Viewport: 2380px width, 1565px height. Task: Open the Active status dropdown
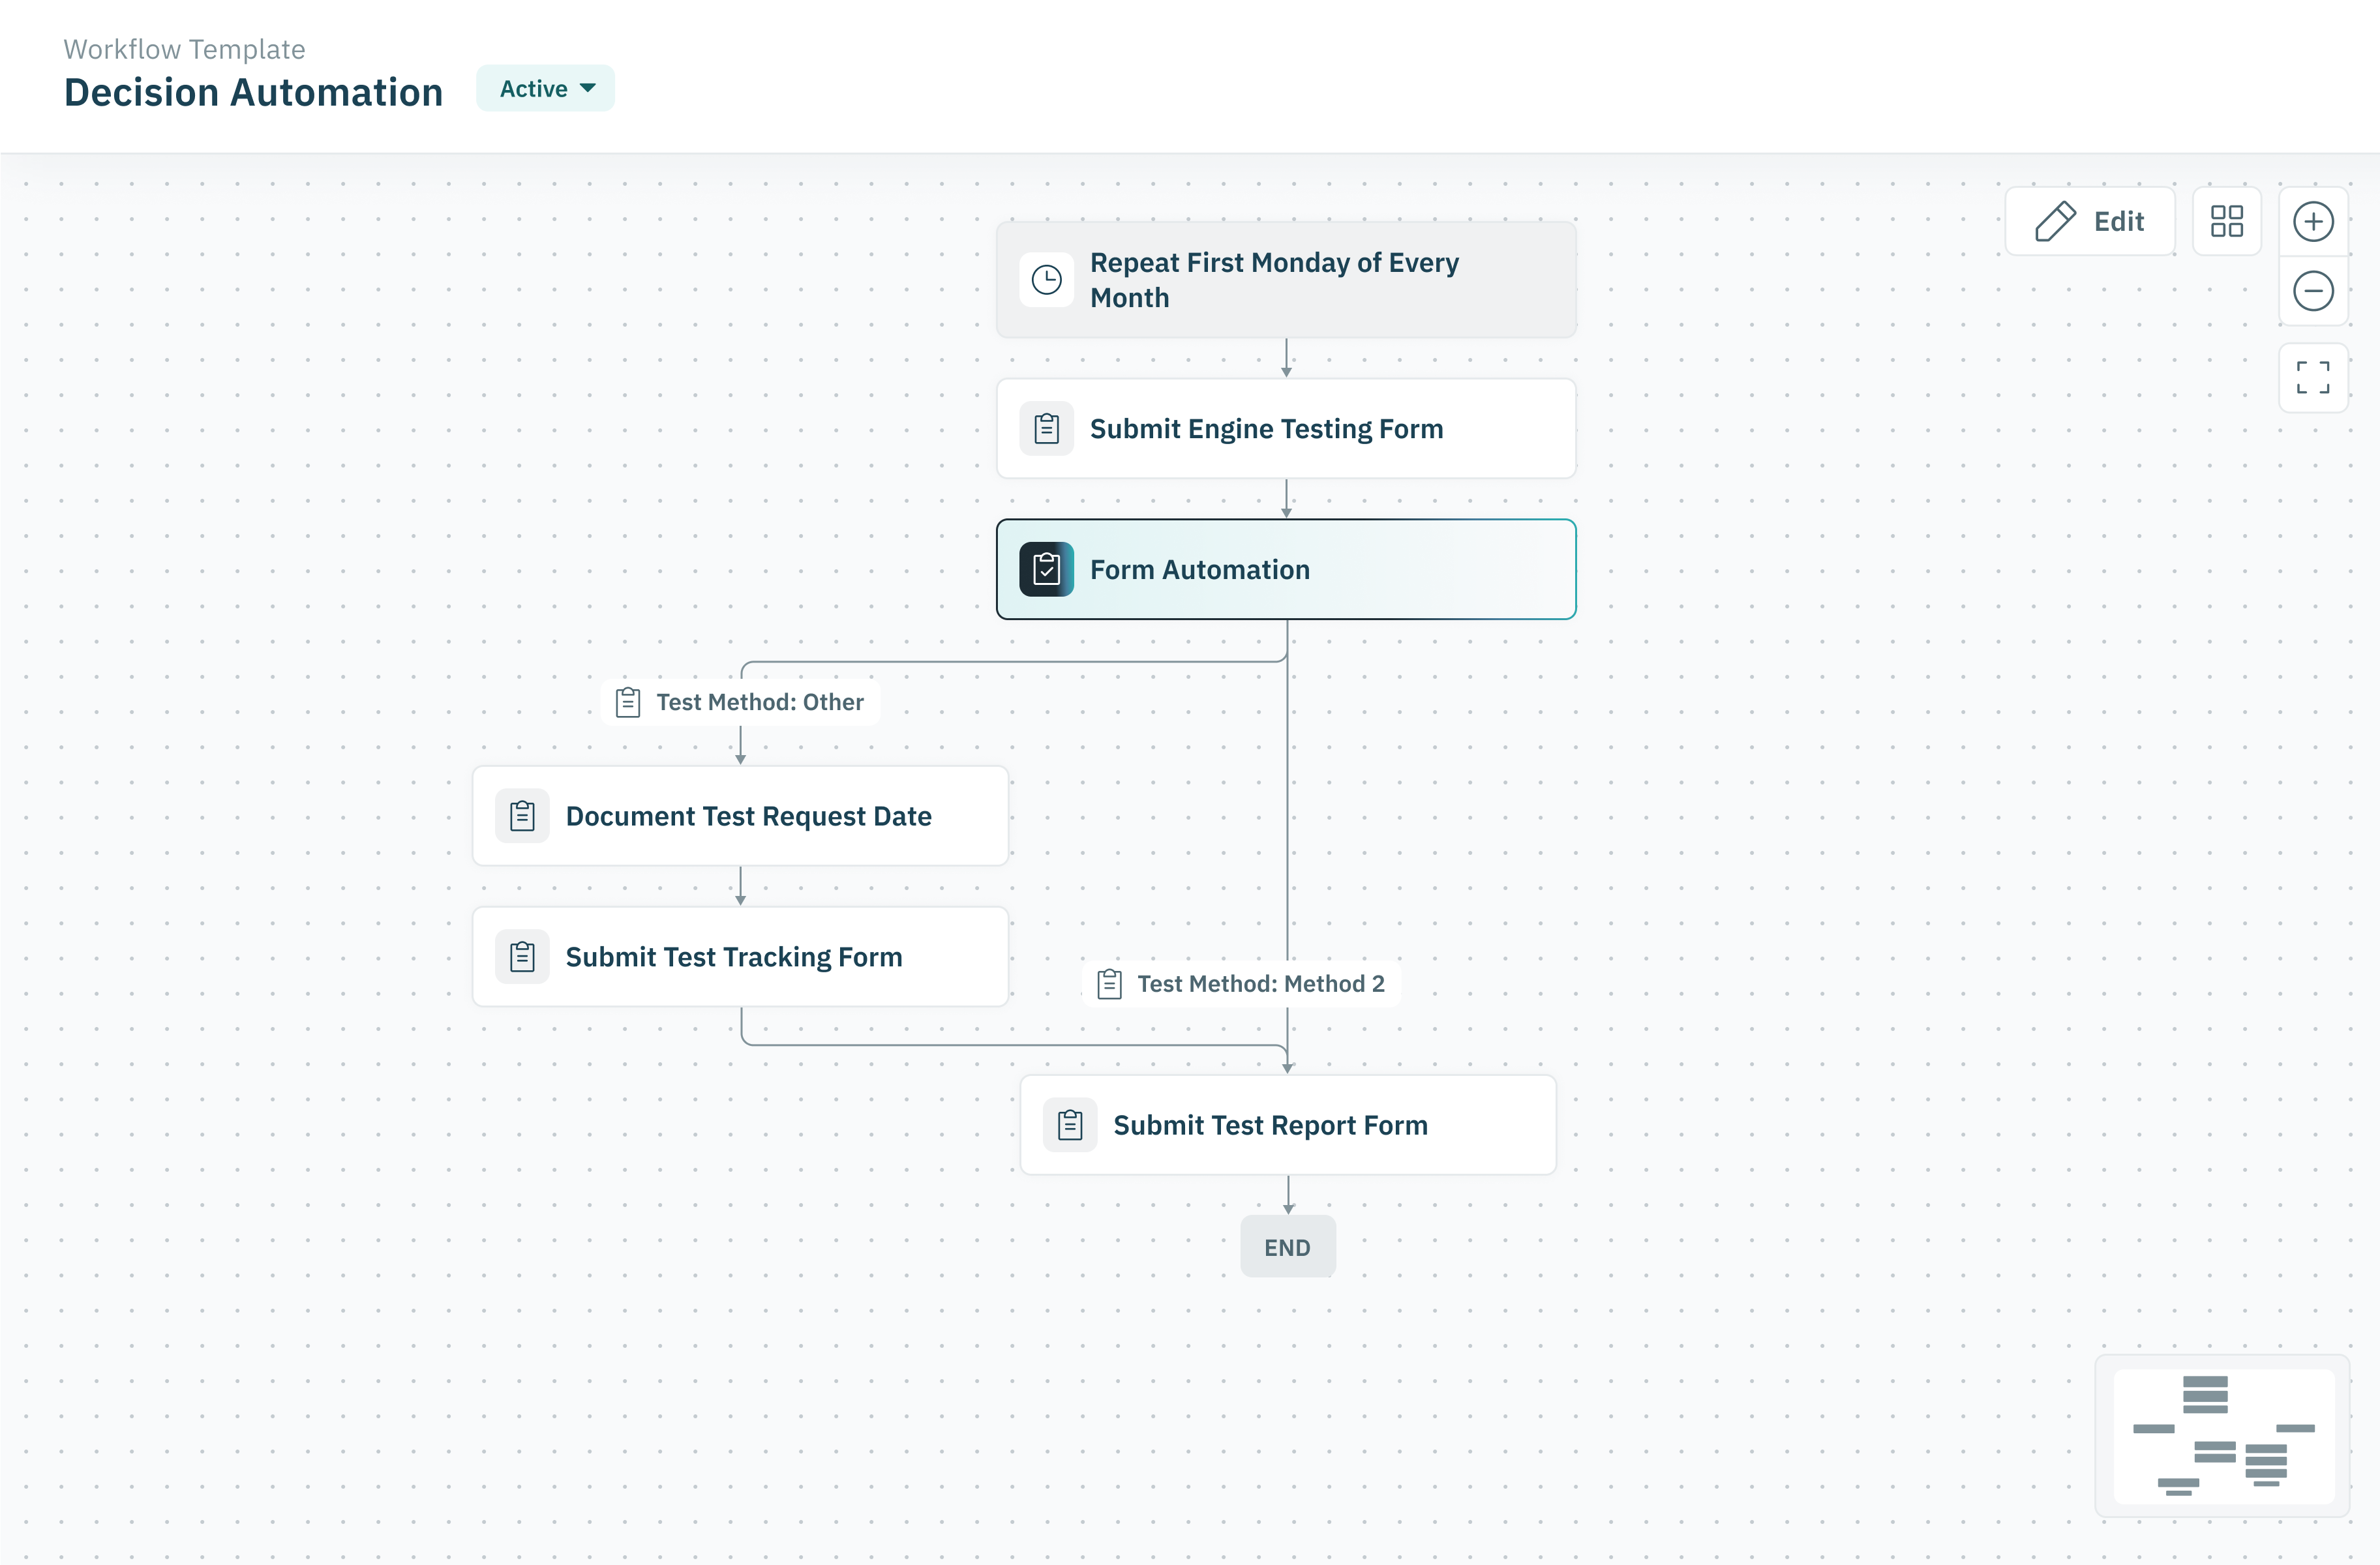pos(546,89)
